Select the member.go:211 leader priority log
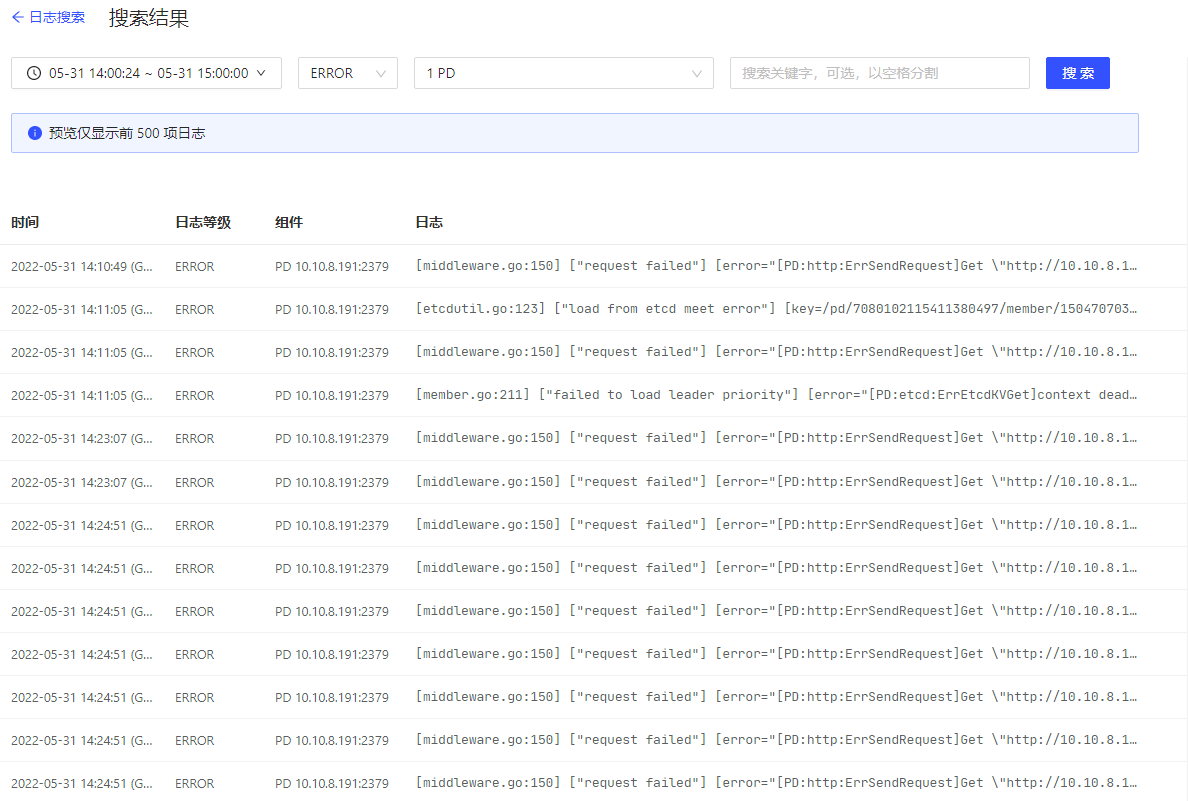Image resolution: width=1188 pixels, height=801 pixels. tap(776, 395)
